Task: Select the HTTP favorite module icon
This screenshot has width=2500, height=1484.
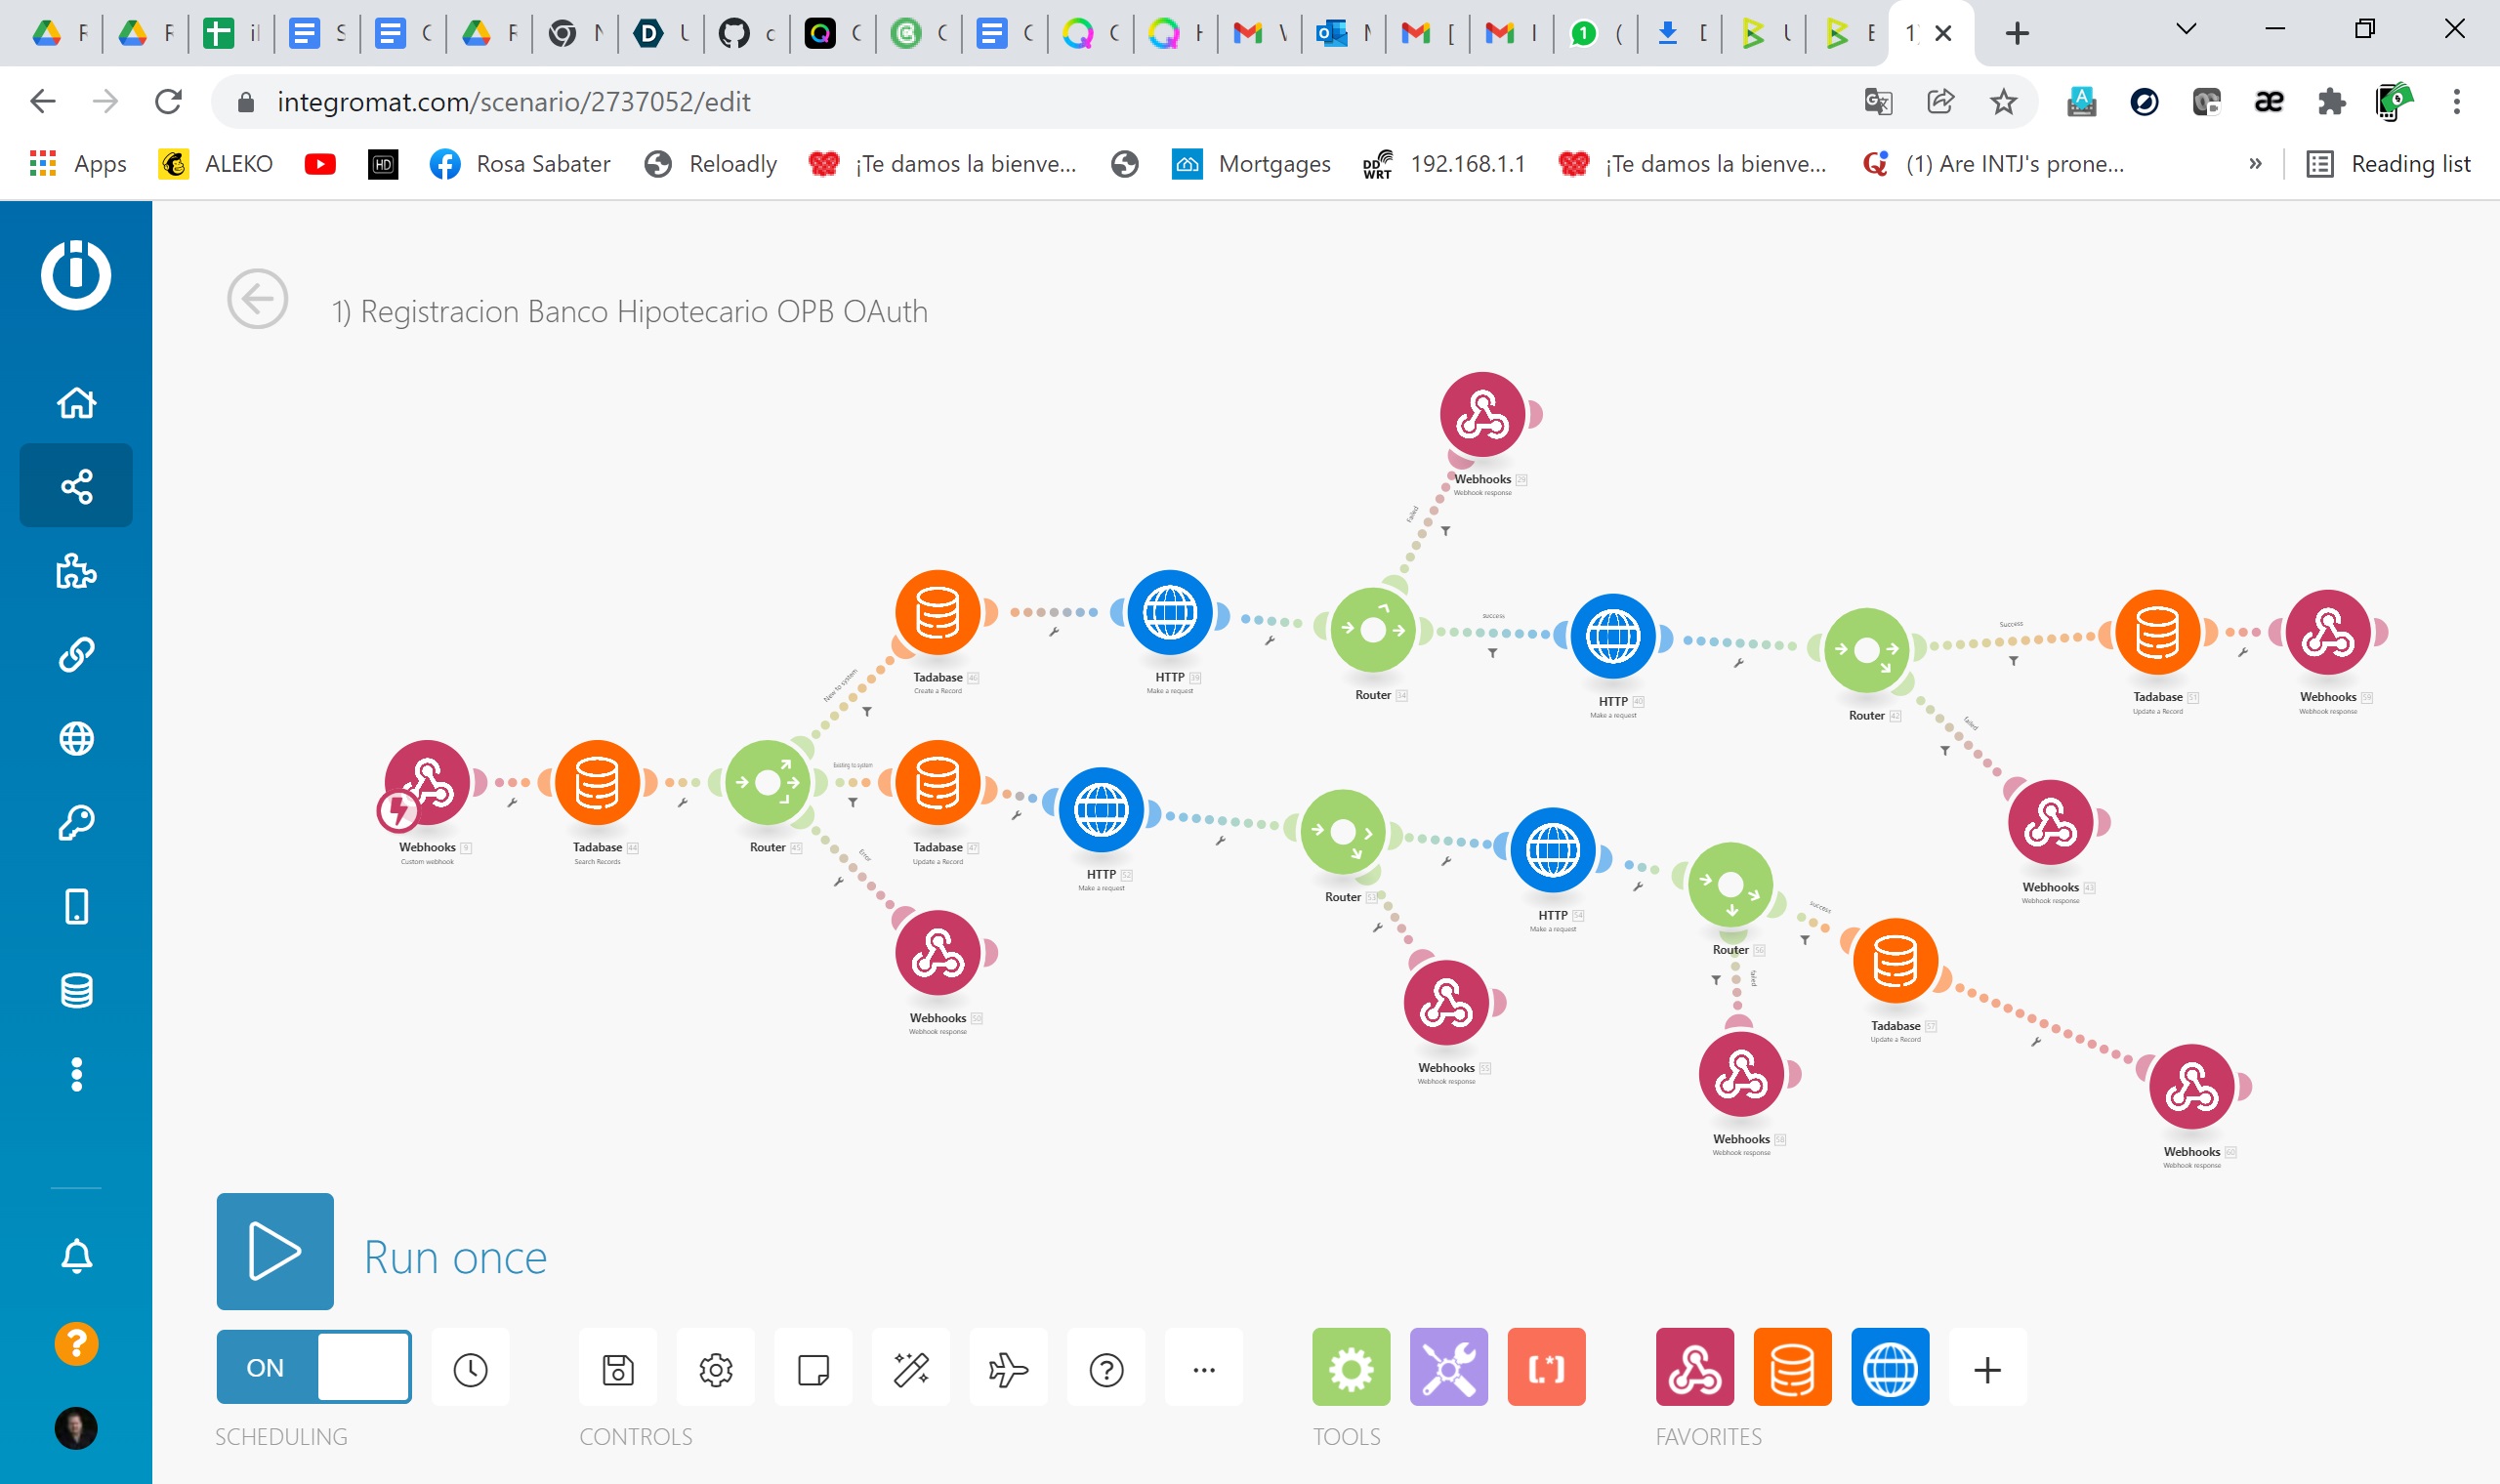Action: coord(1890,1367)
